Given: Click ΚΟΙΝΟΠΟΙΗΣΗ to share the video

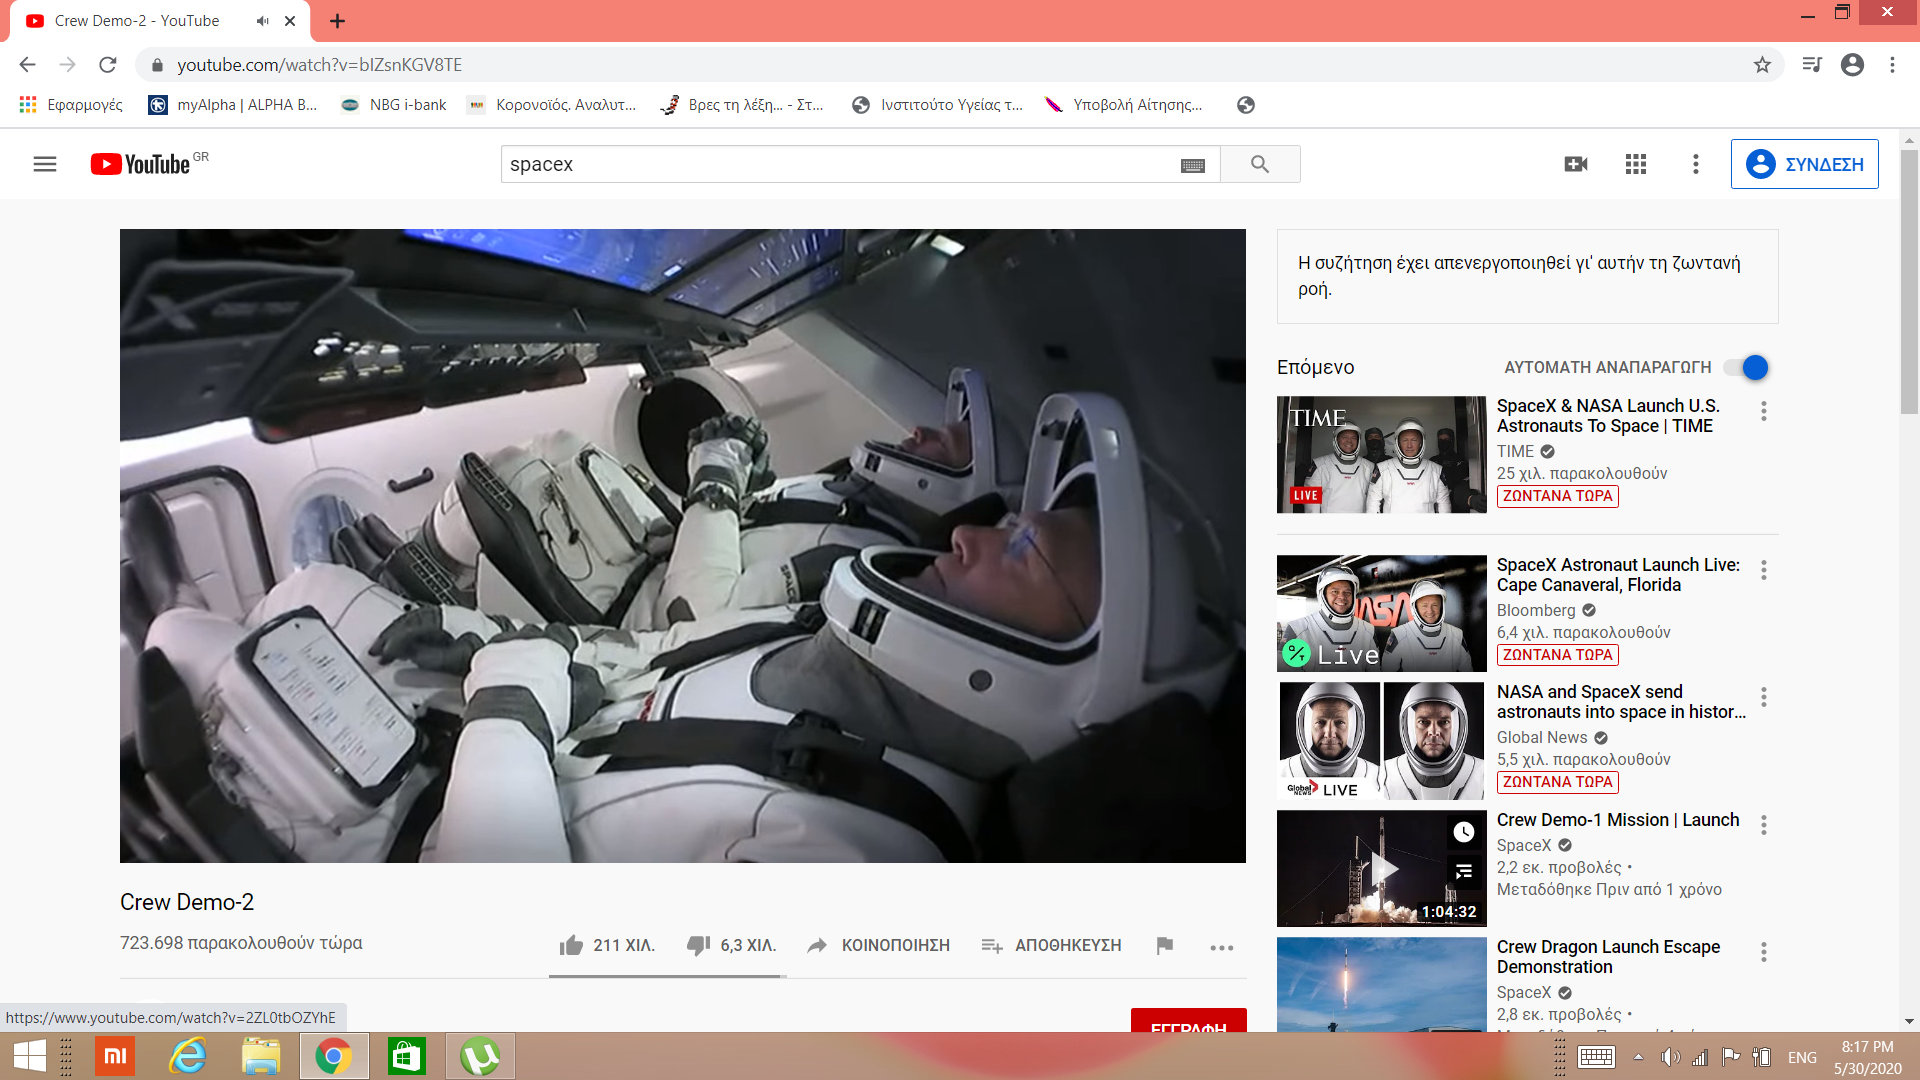Looking at the screenshot, I should pos(879,945).
